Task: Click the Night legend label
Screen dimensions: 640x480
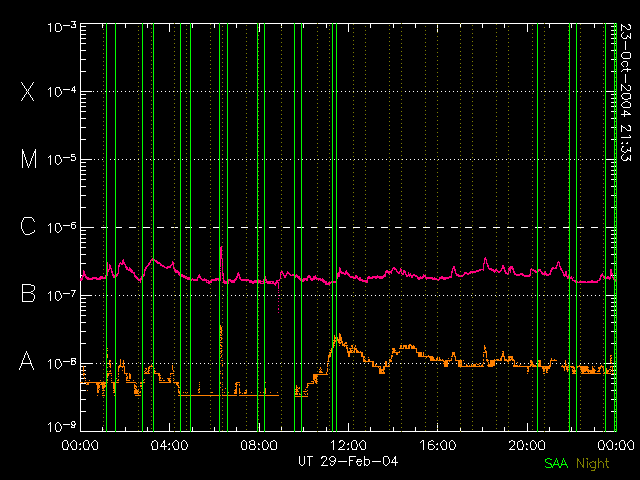Action: 593,464
